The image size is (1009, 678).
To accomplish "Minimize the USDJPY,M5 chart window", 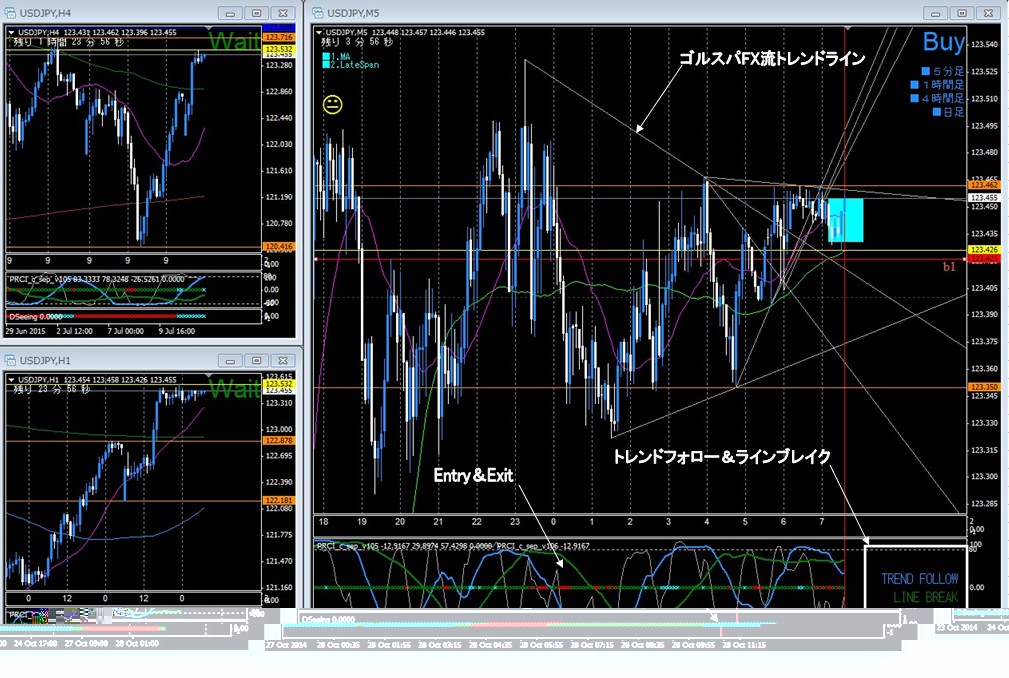I will [x=936, y=13].
